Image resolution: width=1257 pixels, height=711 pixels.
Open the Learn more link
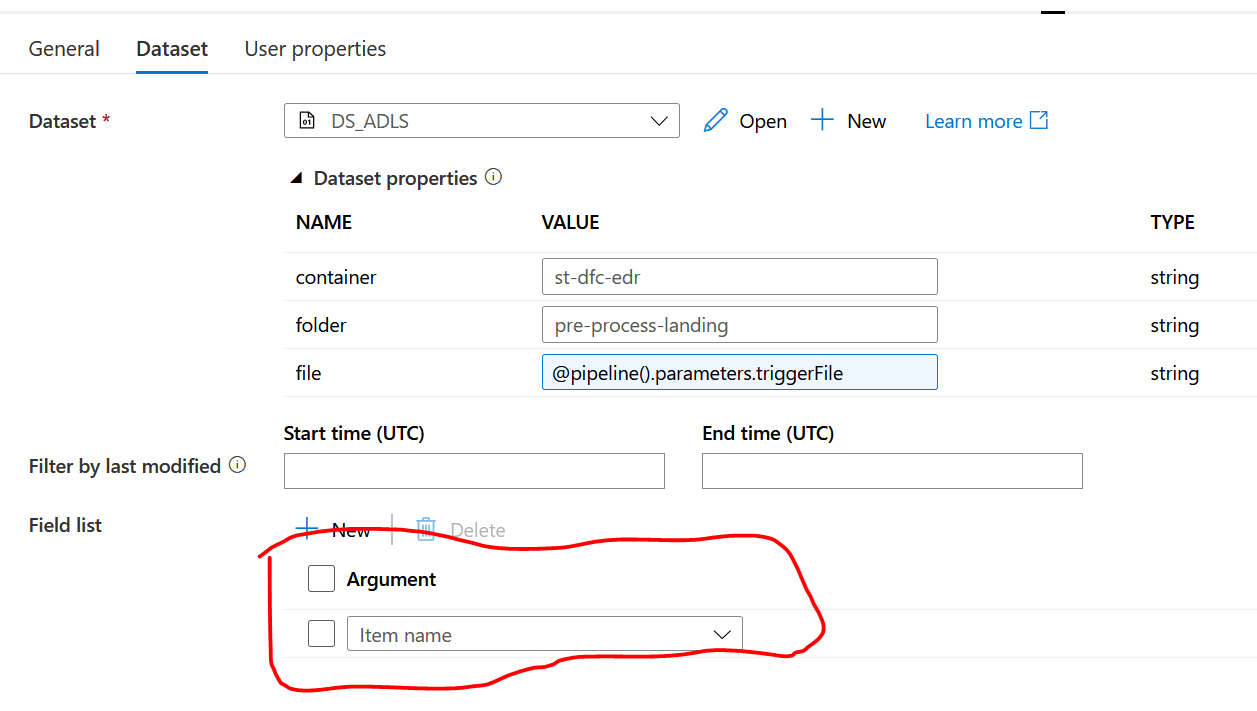click(x=973, y=121)
